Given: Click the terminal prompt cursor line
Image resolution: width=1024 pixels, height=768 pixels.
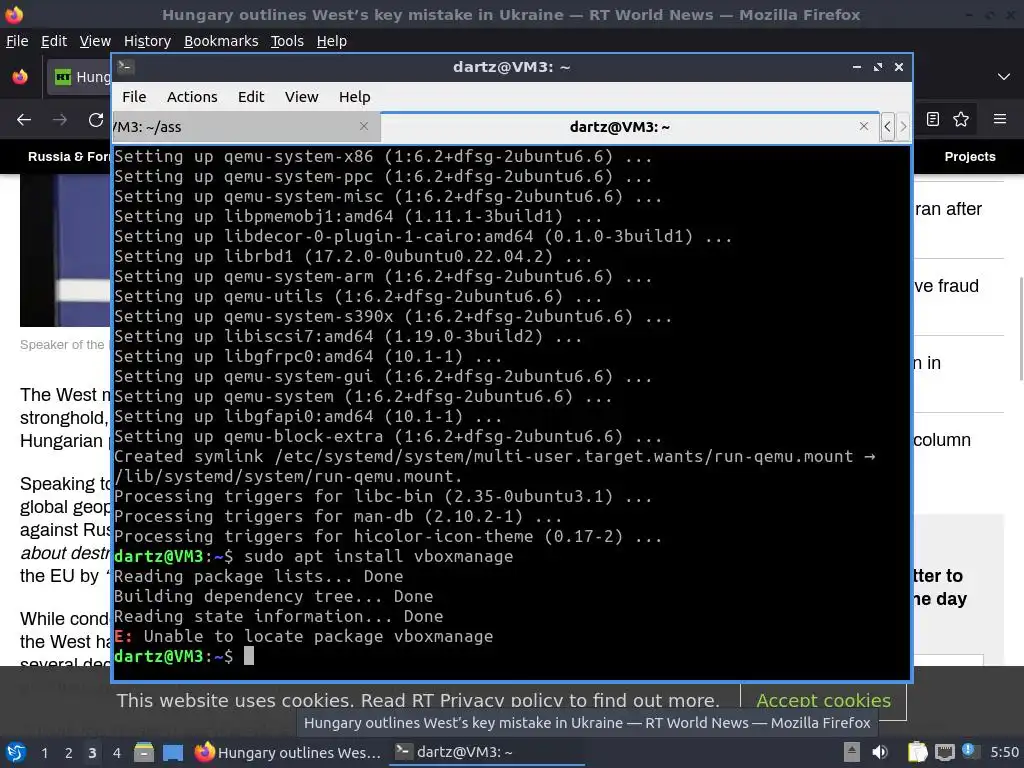Looking at the screenshot, I should 184,656.
